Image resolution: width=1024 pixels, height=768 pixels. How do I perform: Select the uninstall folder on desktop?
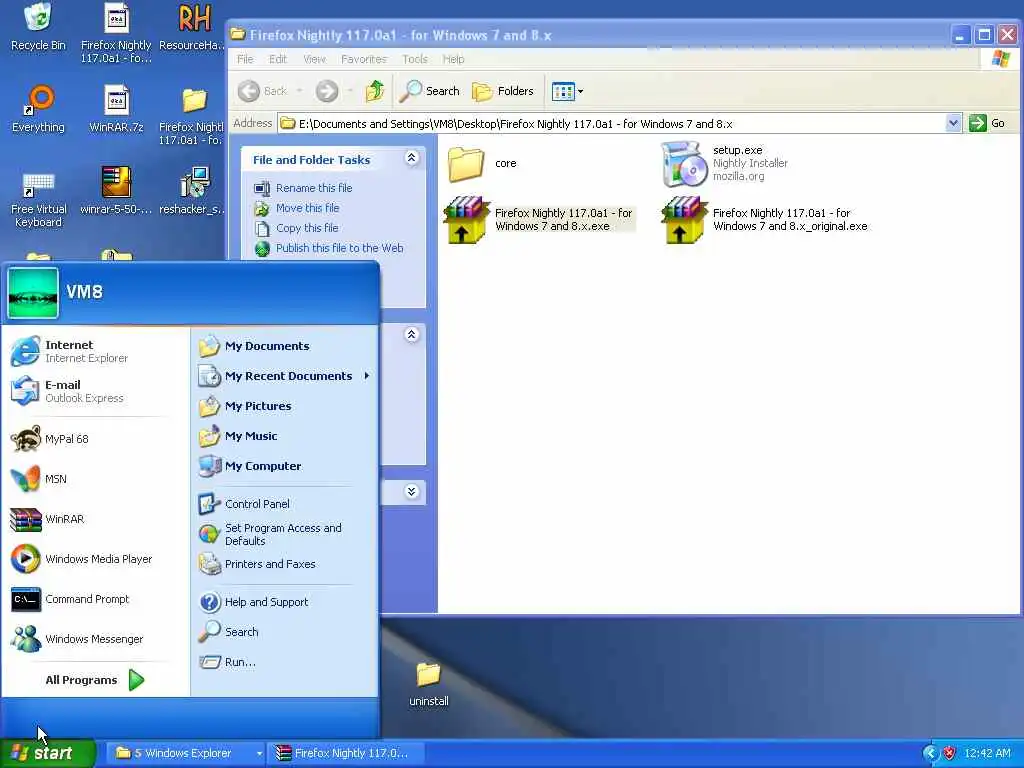tap(428, 684)
